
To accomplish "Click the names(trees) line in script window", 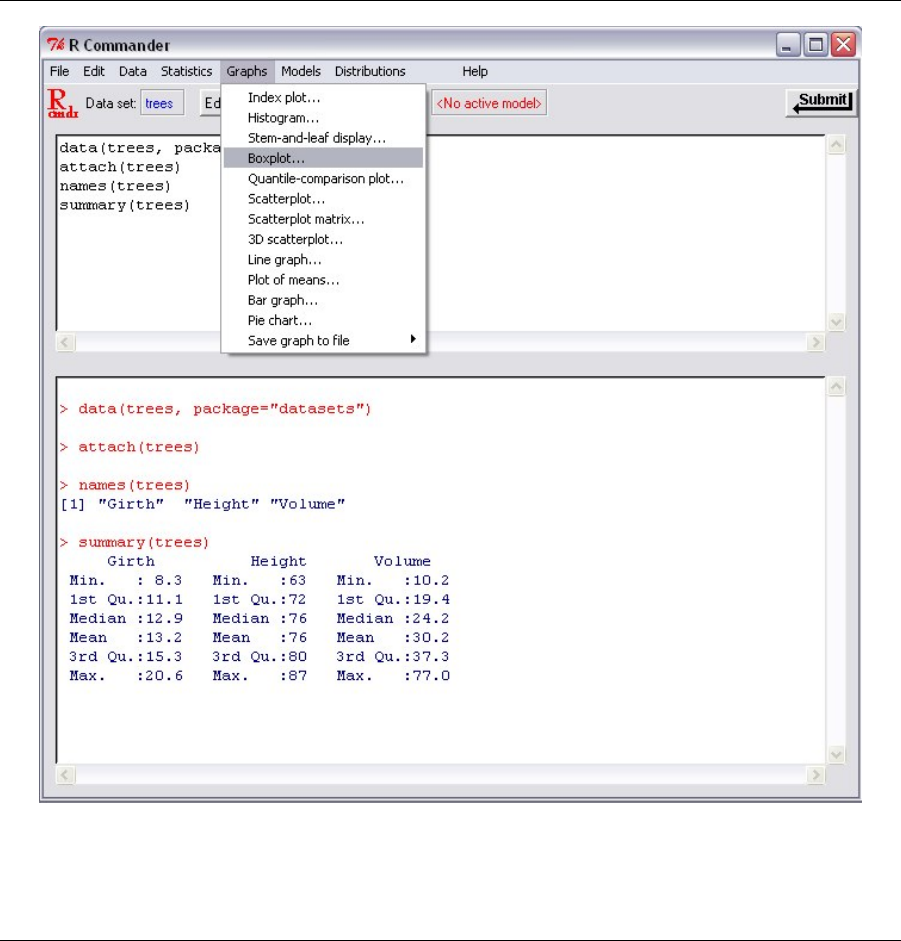I will (x=115, y=186).
